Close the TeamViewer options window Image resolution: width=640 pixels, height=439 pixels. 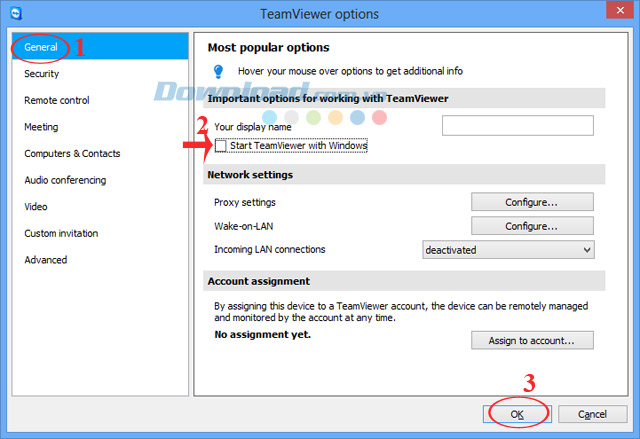[x=620, y=10]
